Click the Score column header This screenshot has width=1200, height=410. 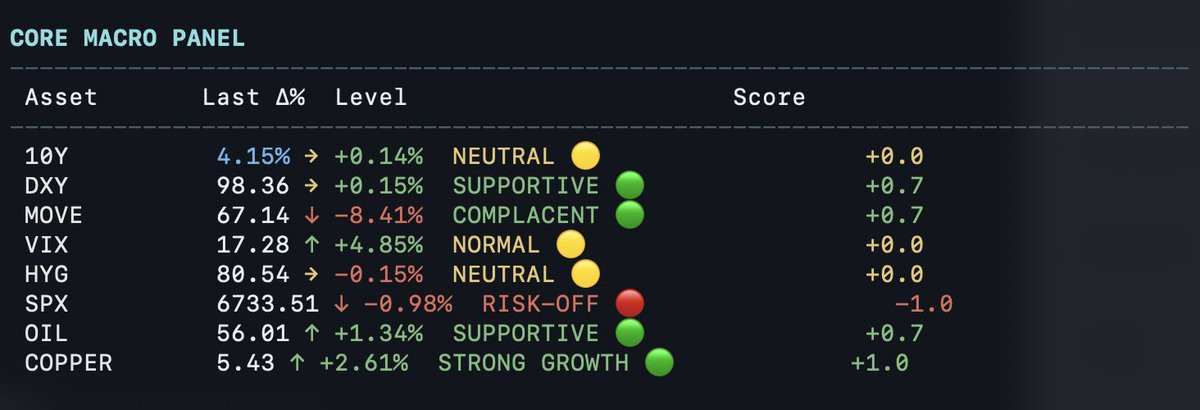[769, 97]
